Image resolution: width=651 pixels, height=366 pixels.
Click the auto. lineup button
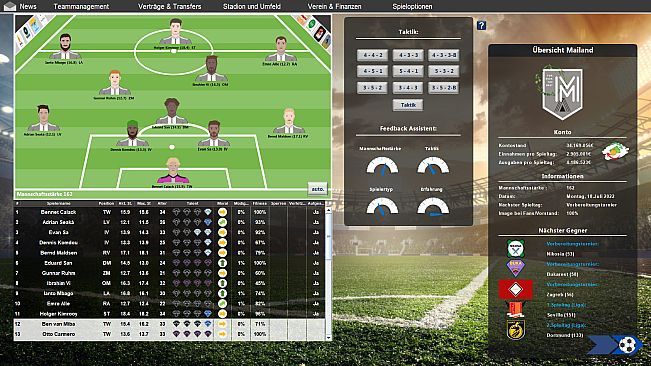click(x=318, y=189)
